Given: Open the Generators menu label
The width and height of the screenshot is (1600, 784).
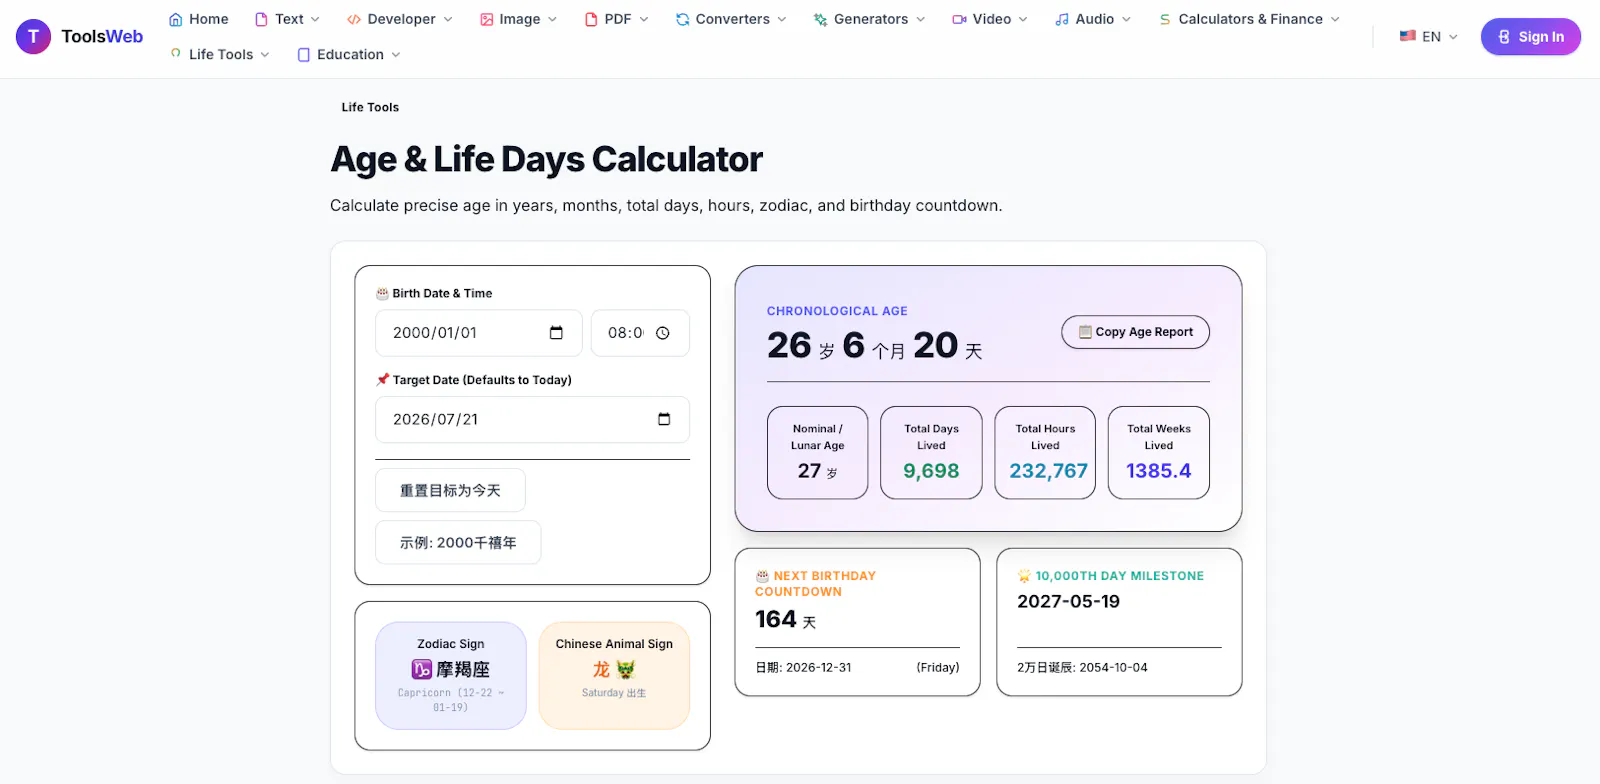Looking at the screenshot, I should (x=871, y=19).
